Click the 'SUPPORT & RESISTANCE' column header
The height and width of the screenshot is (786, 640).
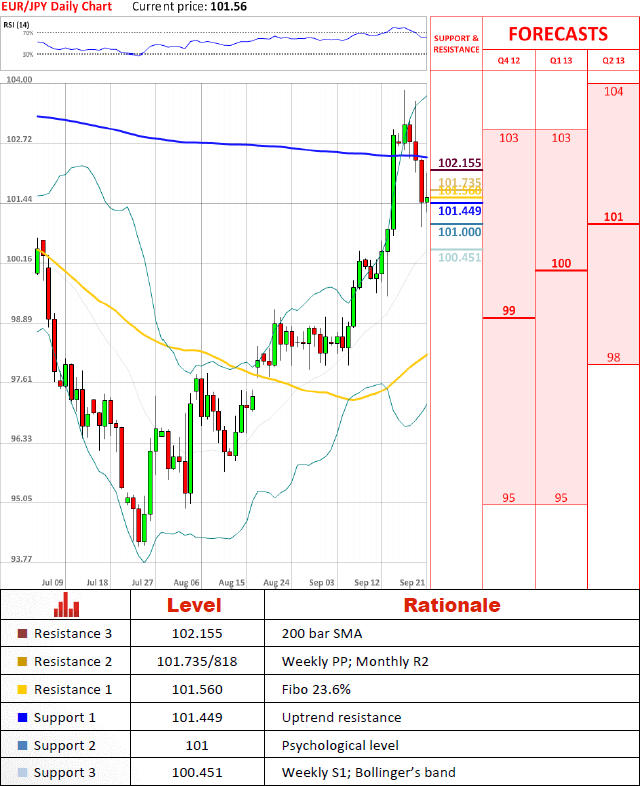coord(456,44)
